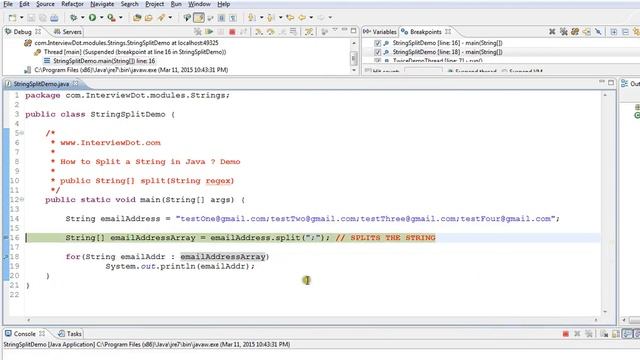Click Previous Annotation toolbar icon
The height and width of the screenshot is (360, 640).
[x=271, y=18]
